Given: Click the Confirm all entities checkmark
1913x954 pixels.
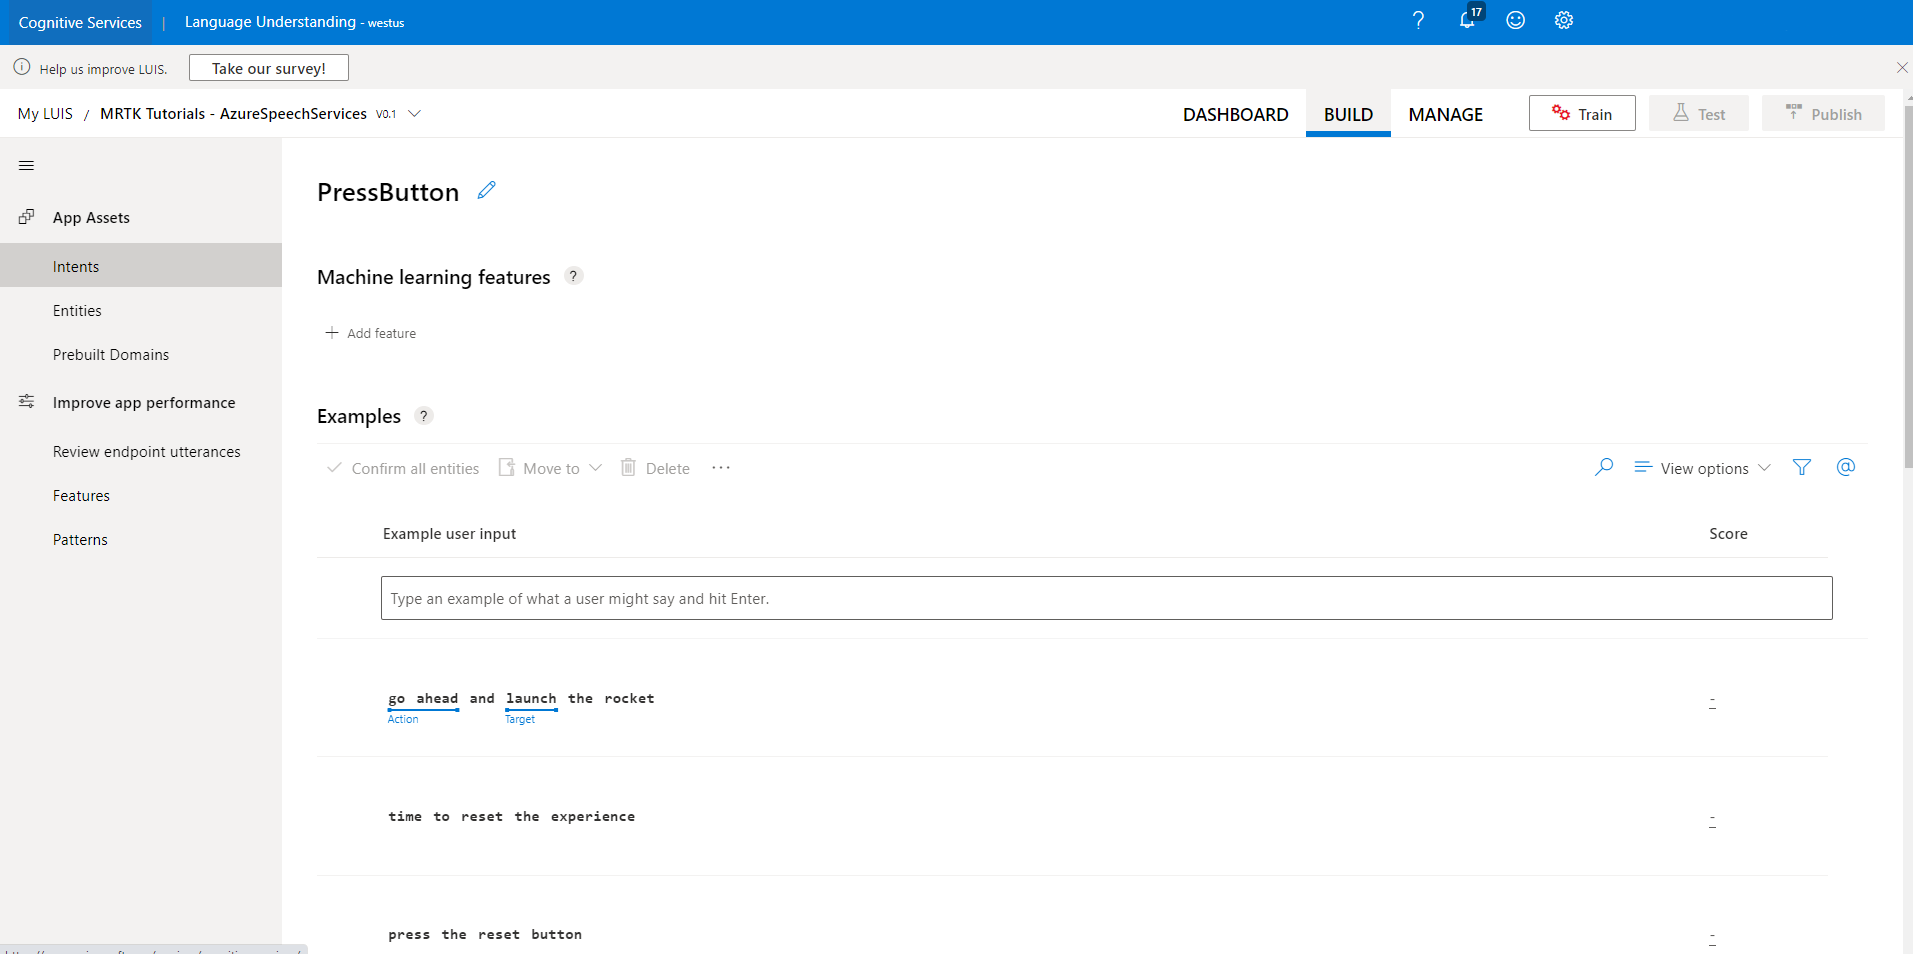Looking at the screenshot, I should (334, 467).
